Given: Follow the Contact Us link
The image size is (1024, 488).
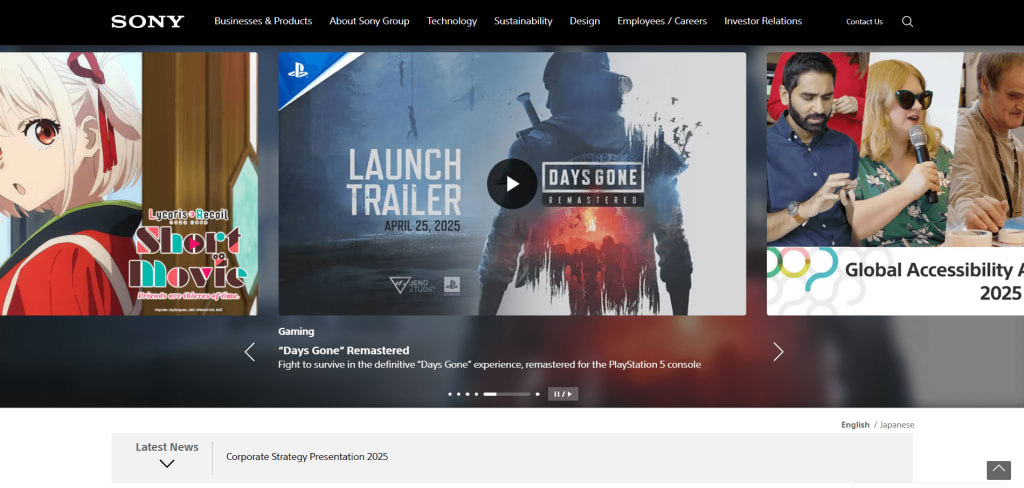Looking at the screenshot, I should (864, 22).
